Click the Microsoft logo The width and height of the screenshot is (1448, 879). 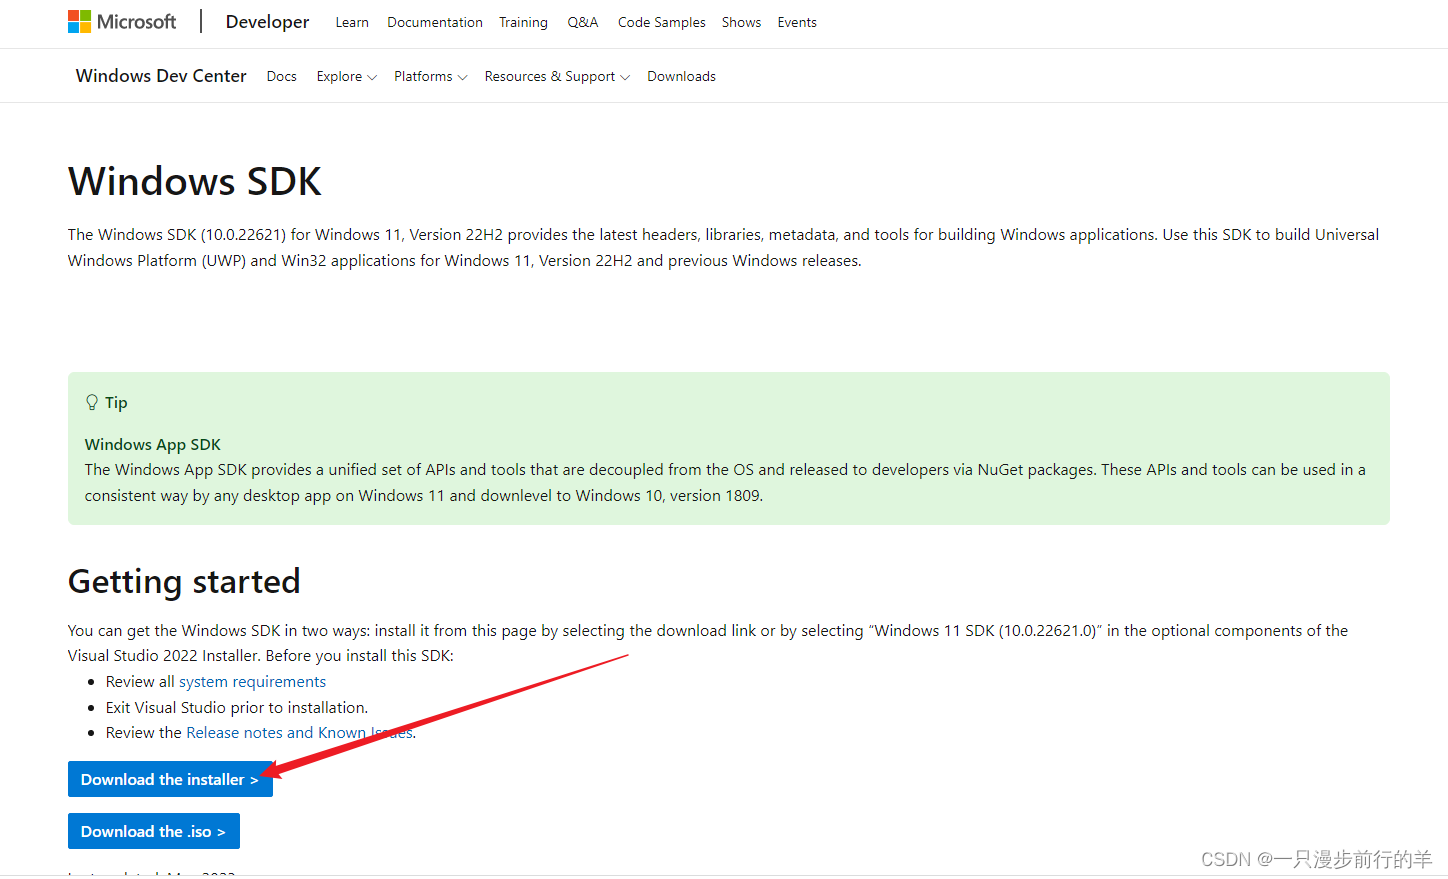pyautogui.click(x=122, y=22)
